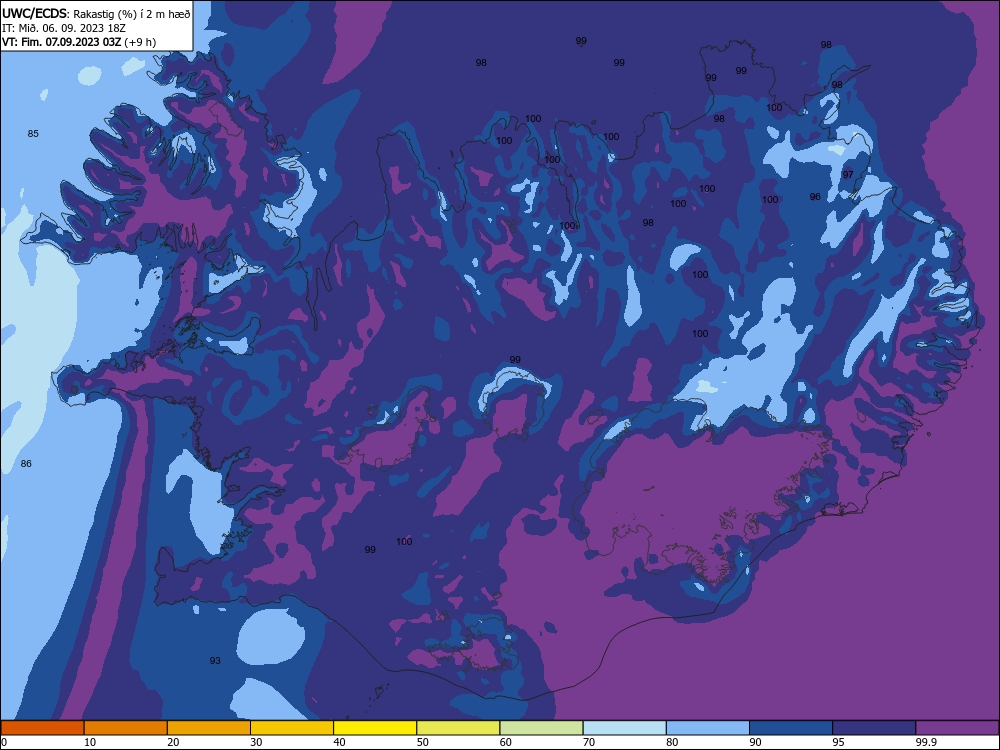Select the medium blue 90–95 legend swatch
The width and height of the screenshot is (1000, 750).
tap(791, 728)
